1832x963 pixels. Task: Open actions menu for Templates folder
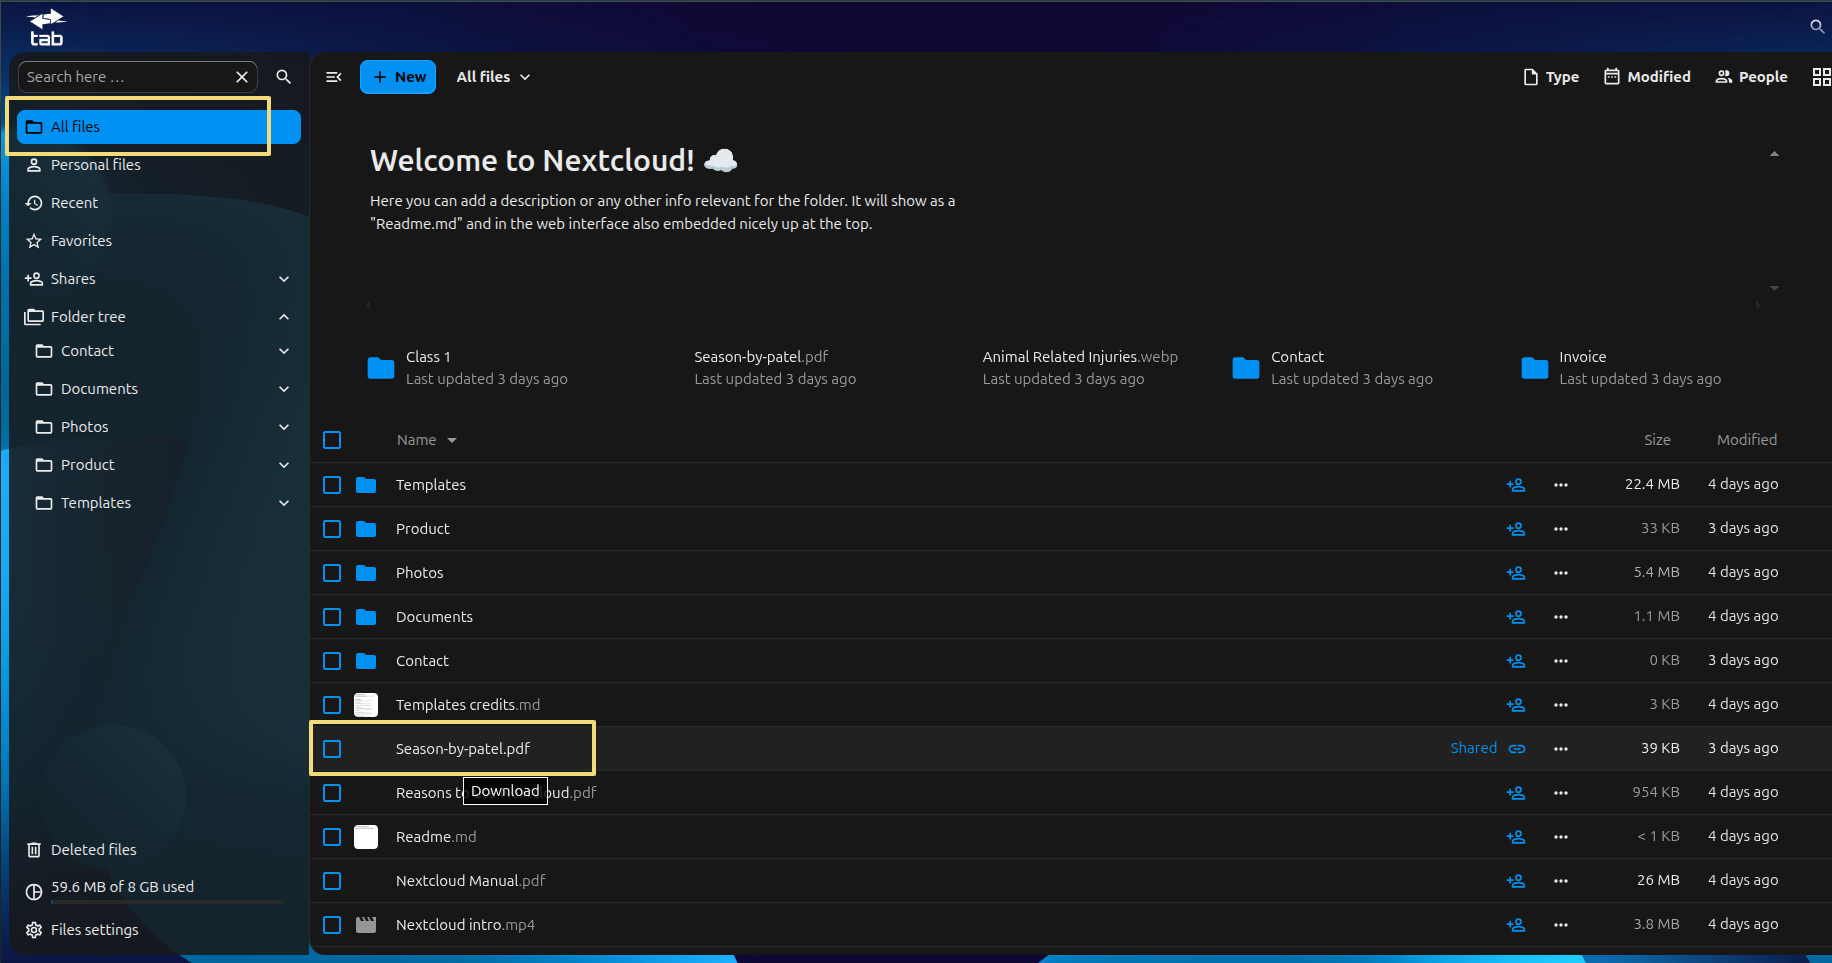pos(1561,485)
